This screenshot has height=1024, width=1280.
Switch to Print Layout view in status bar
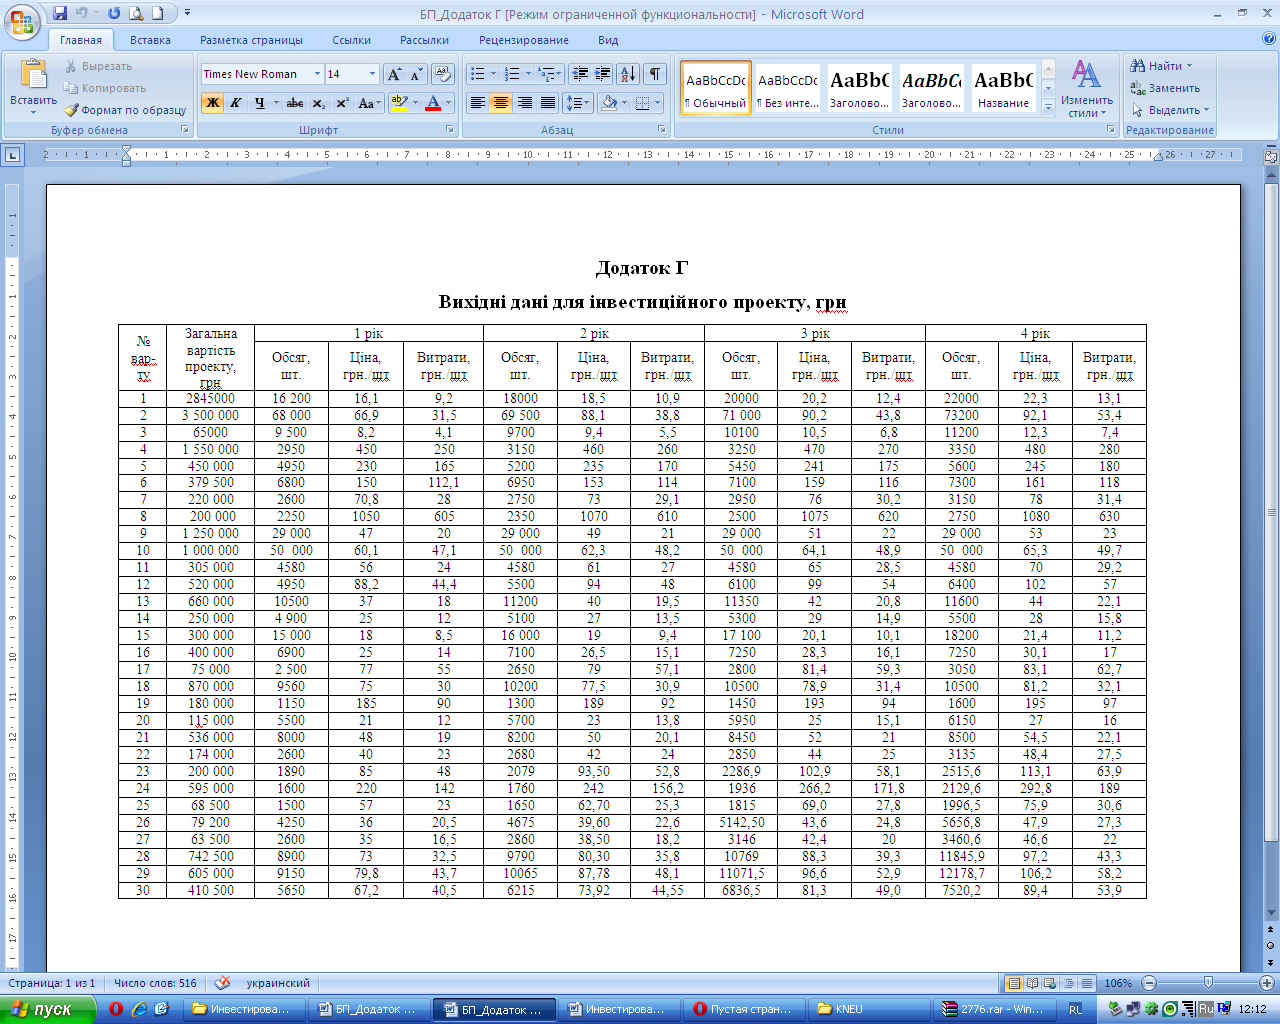pos(1014,983)
